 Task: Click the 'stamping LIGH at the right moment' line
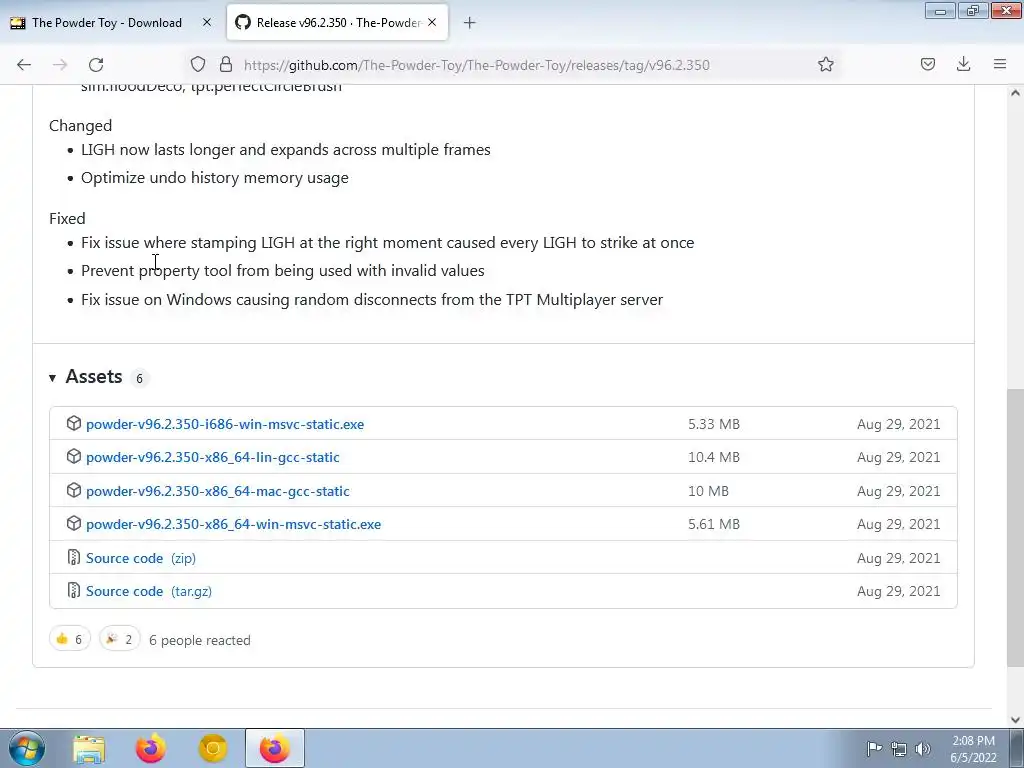387,243
